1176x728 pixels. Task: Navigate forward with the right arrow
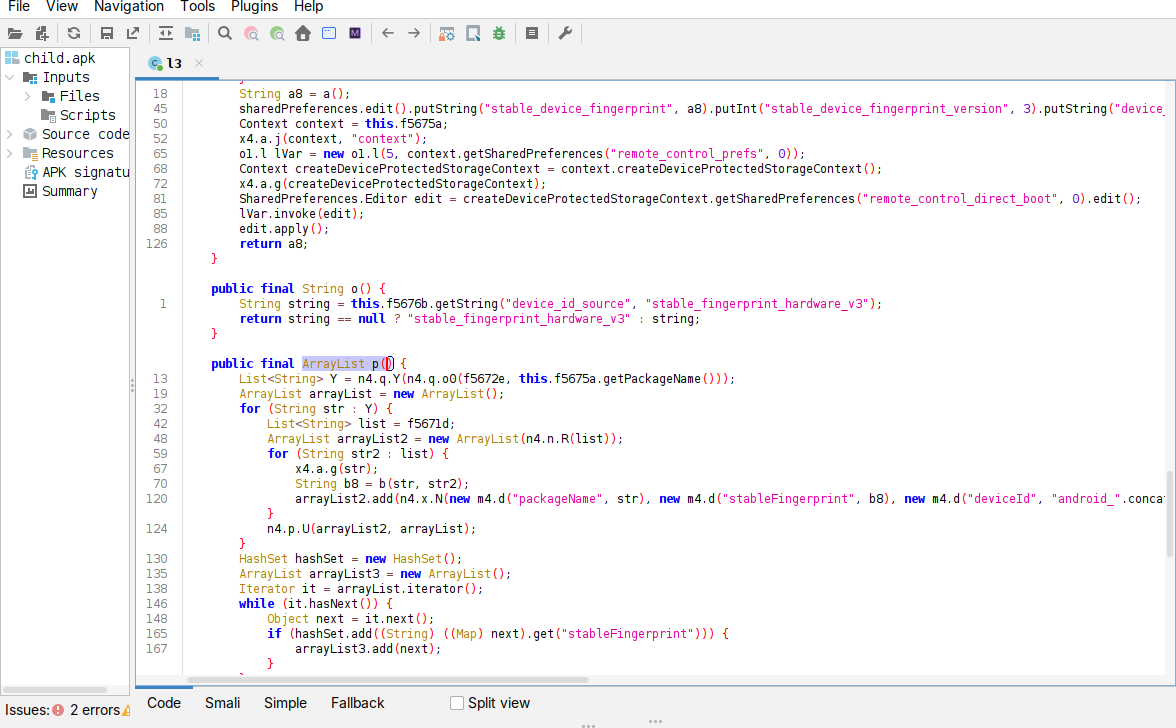(414, 33)
